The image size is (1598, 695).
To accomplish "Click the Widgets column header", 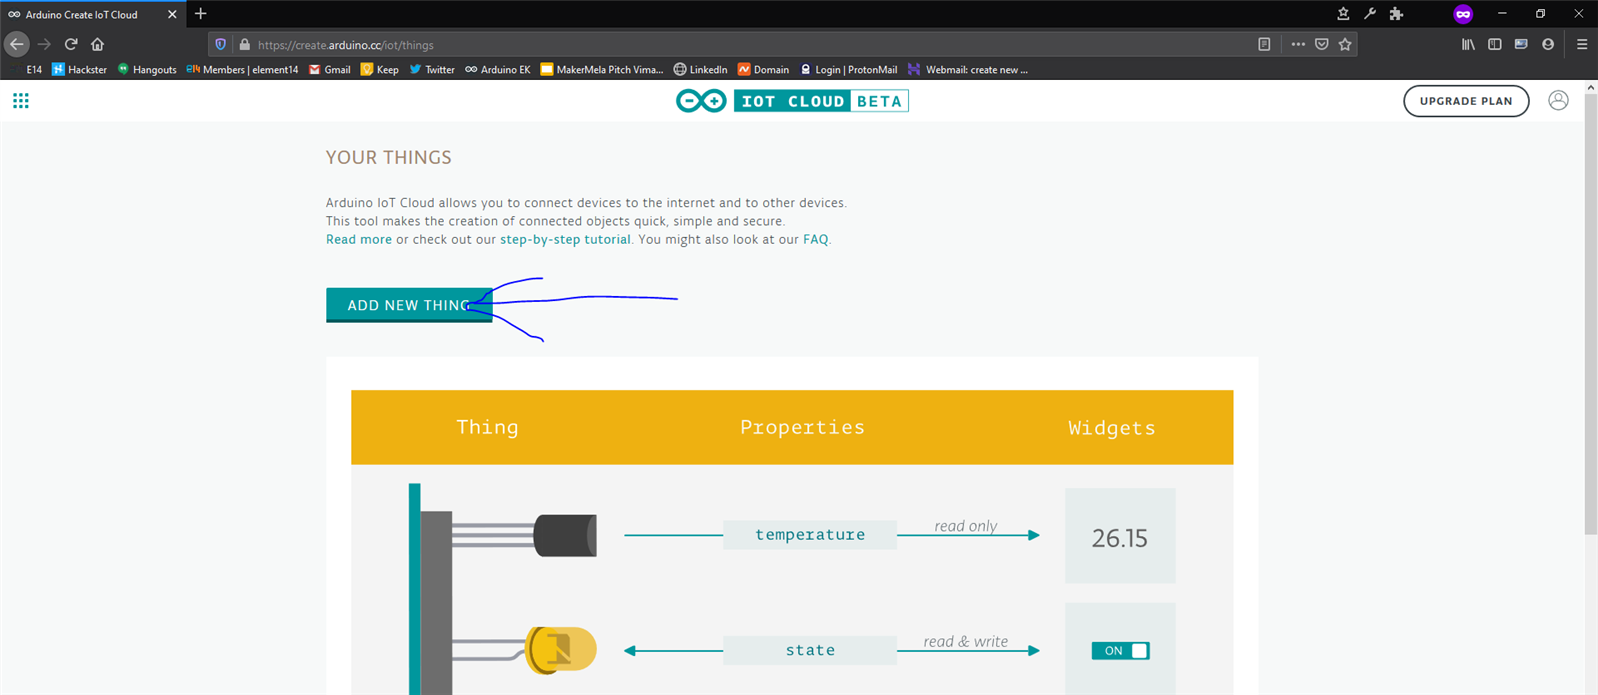I will tap(1111, 428).
